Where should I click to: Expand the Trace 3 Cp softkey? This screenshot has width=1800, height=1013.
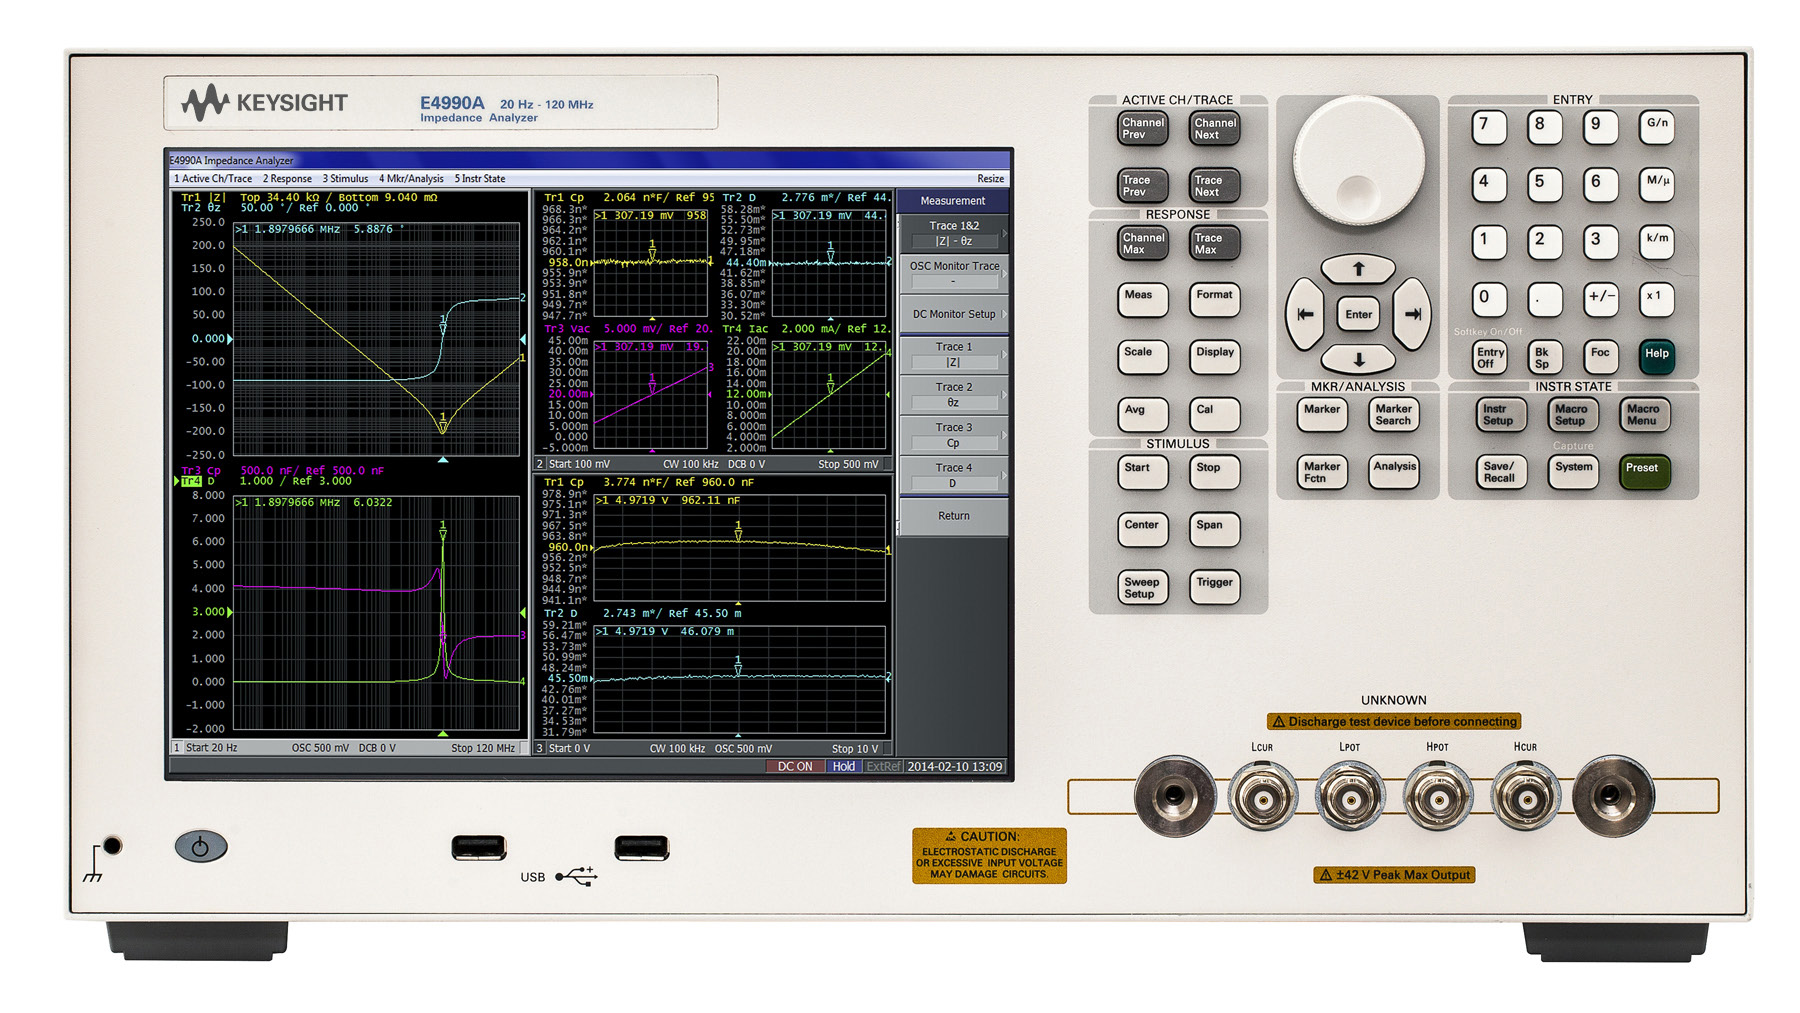[953, 435]
